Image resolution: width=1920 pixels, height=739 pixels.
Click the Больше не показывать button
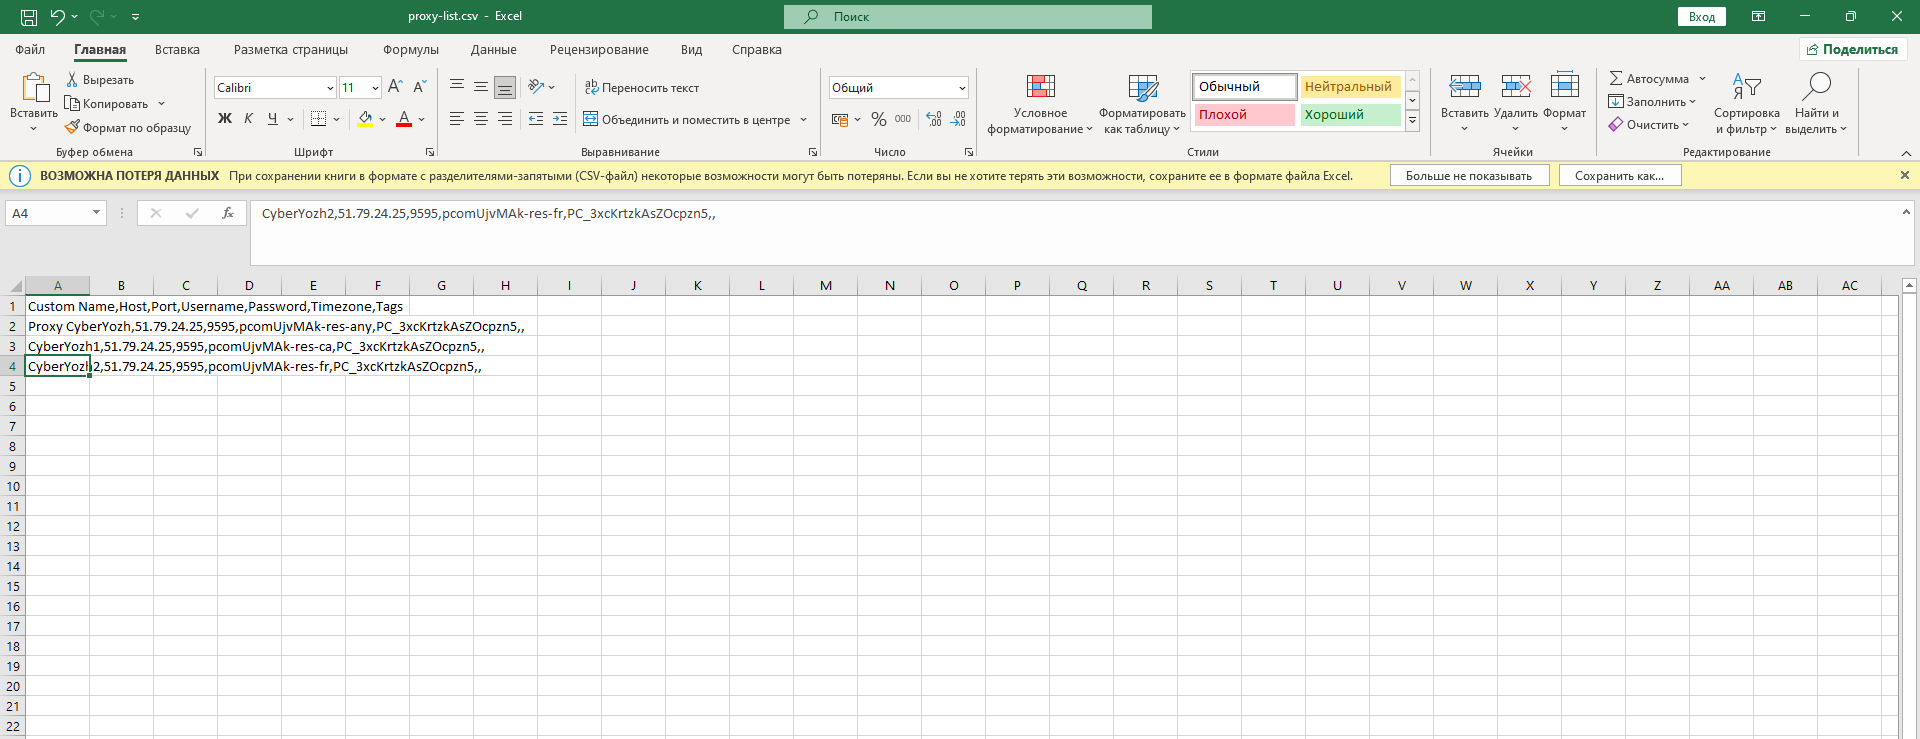(1468, 176)
